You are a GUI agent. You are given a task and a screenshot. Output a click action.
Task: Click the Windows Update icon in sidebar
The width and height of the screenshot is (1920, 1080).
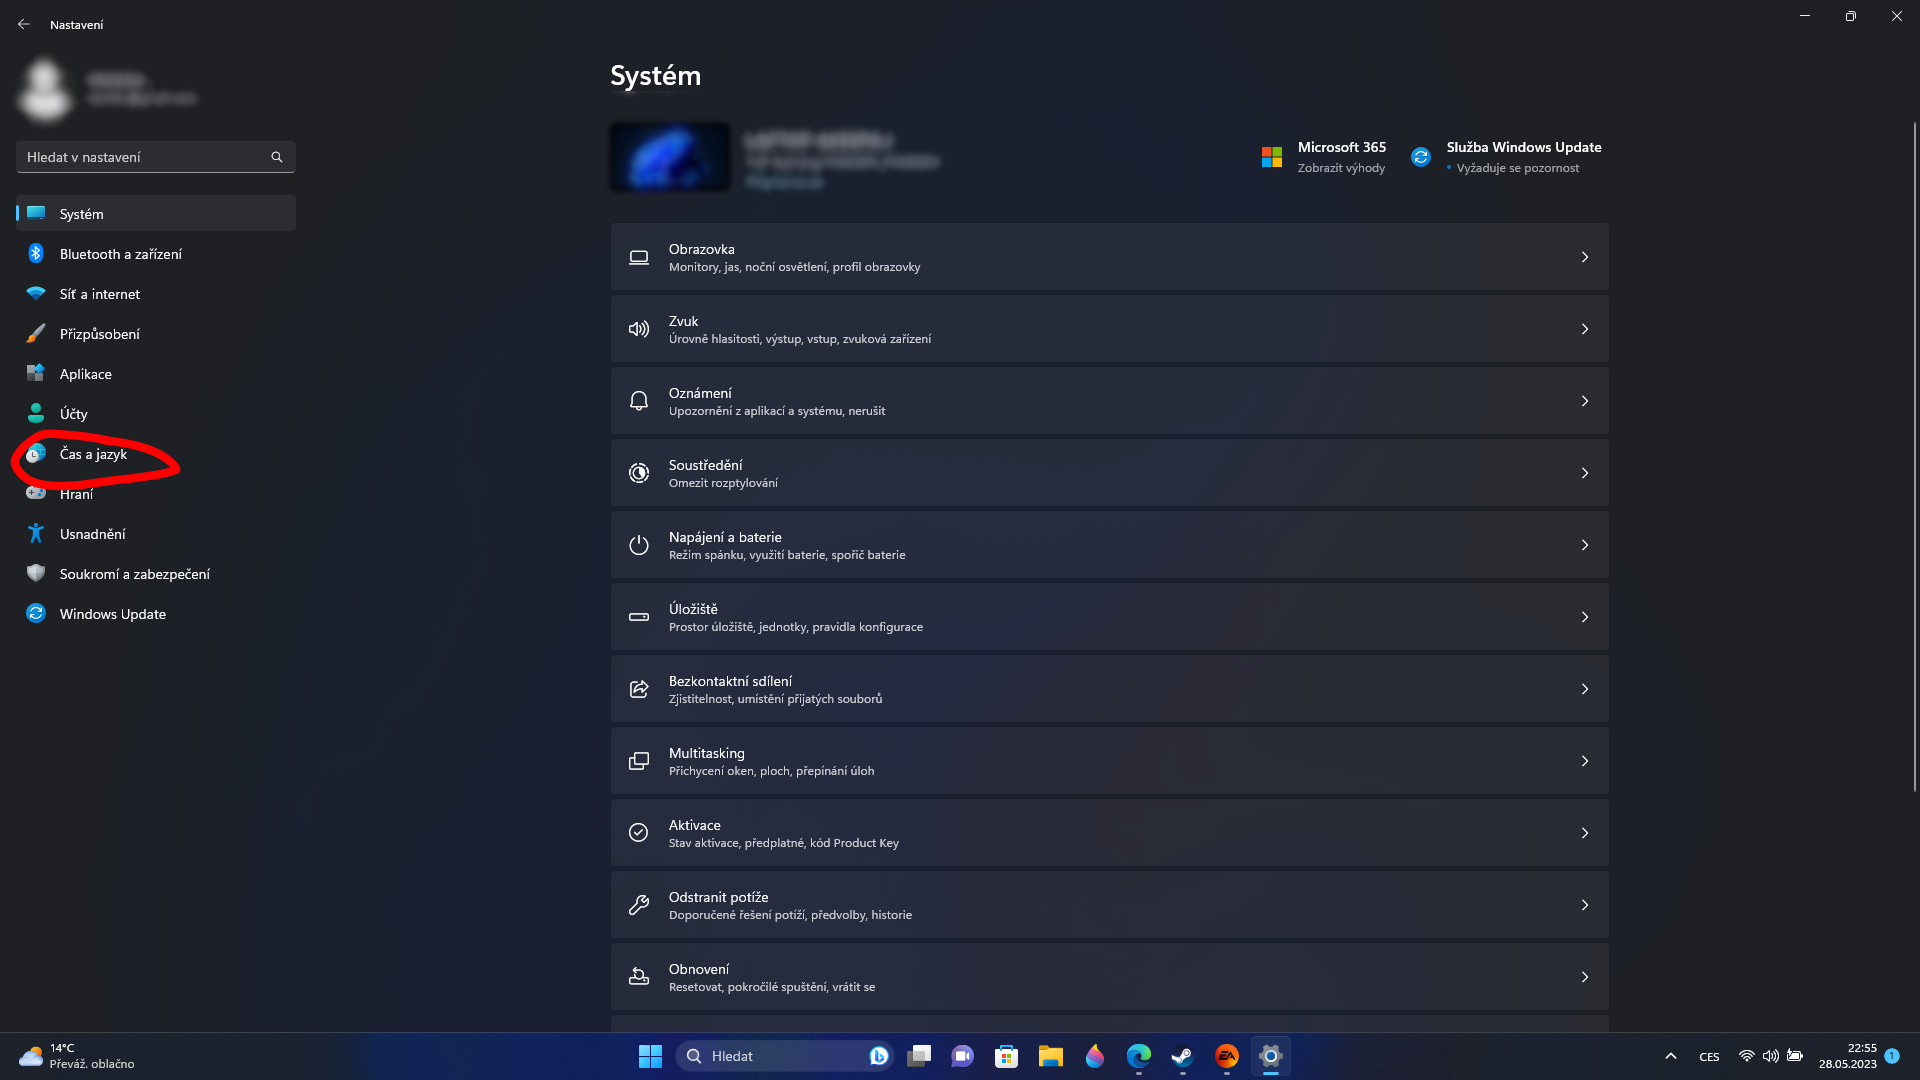(x=36, y=614)
